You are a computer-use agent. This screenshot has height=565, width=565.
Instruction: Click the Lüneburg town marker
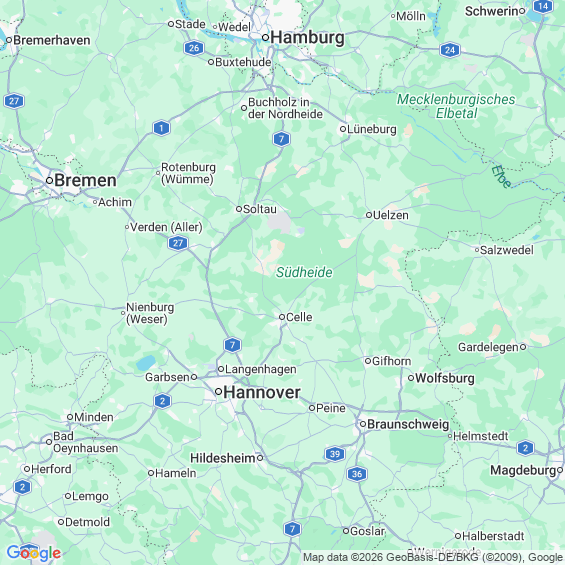coord(343,129)
